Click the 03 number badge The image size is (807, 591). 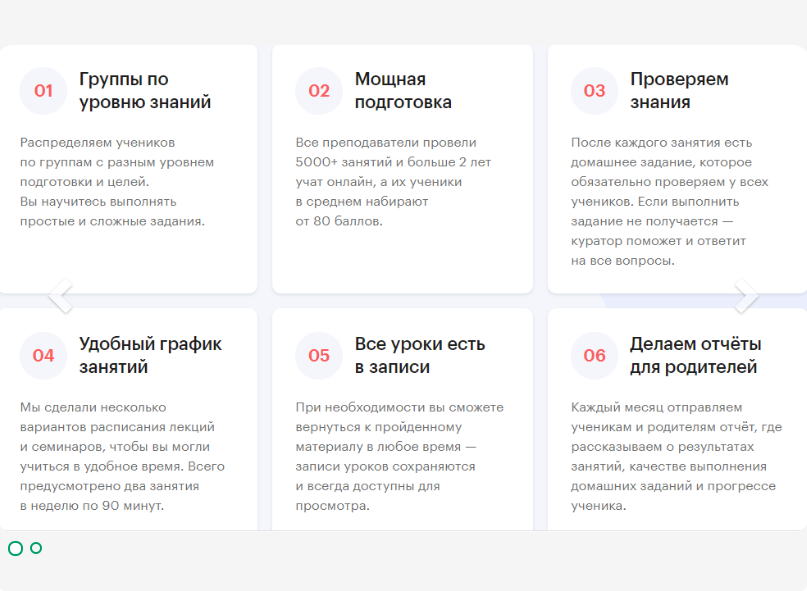[594, 91]
